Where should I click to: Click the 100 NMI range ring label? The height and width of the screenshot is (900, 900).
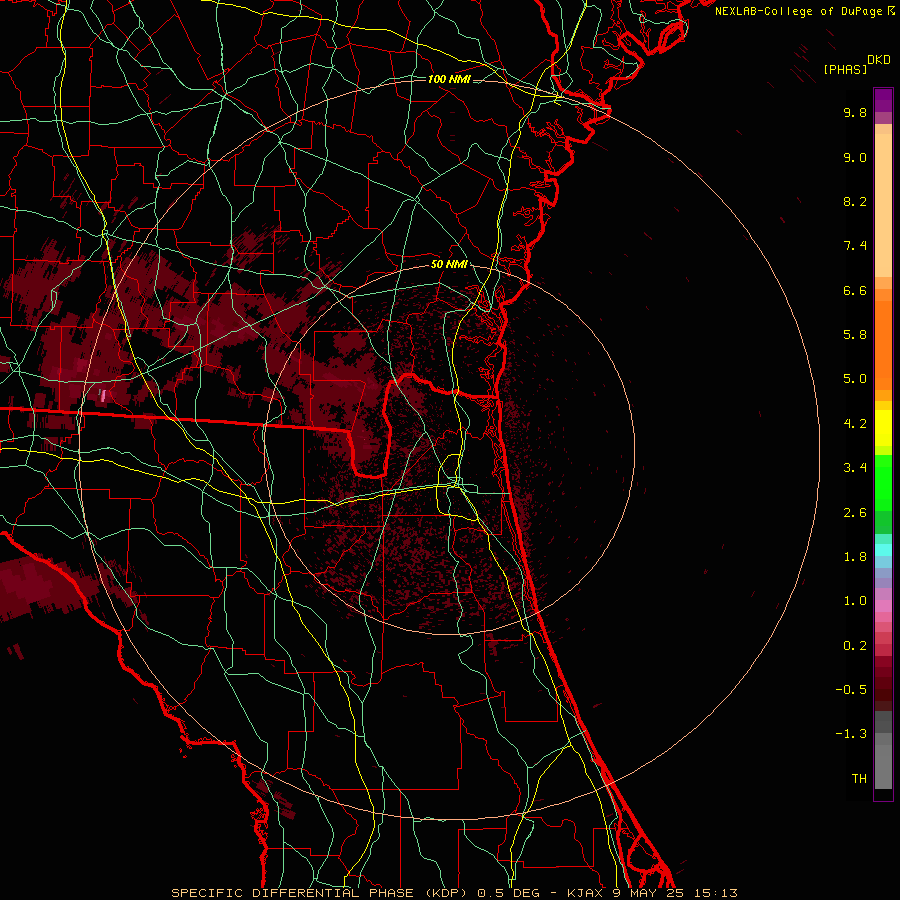tap(449, 79)
